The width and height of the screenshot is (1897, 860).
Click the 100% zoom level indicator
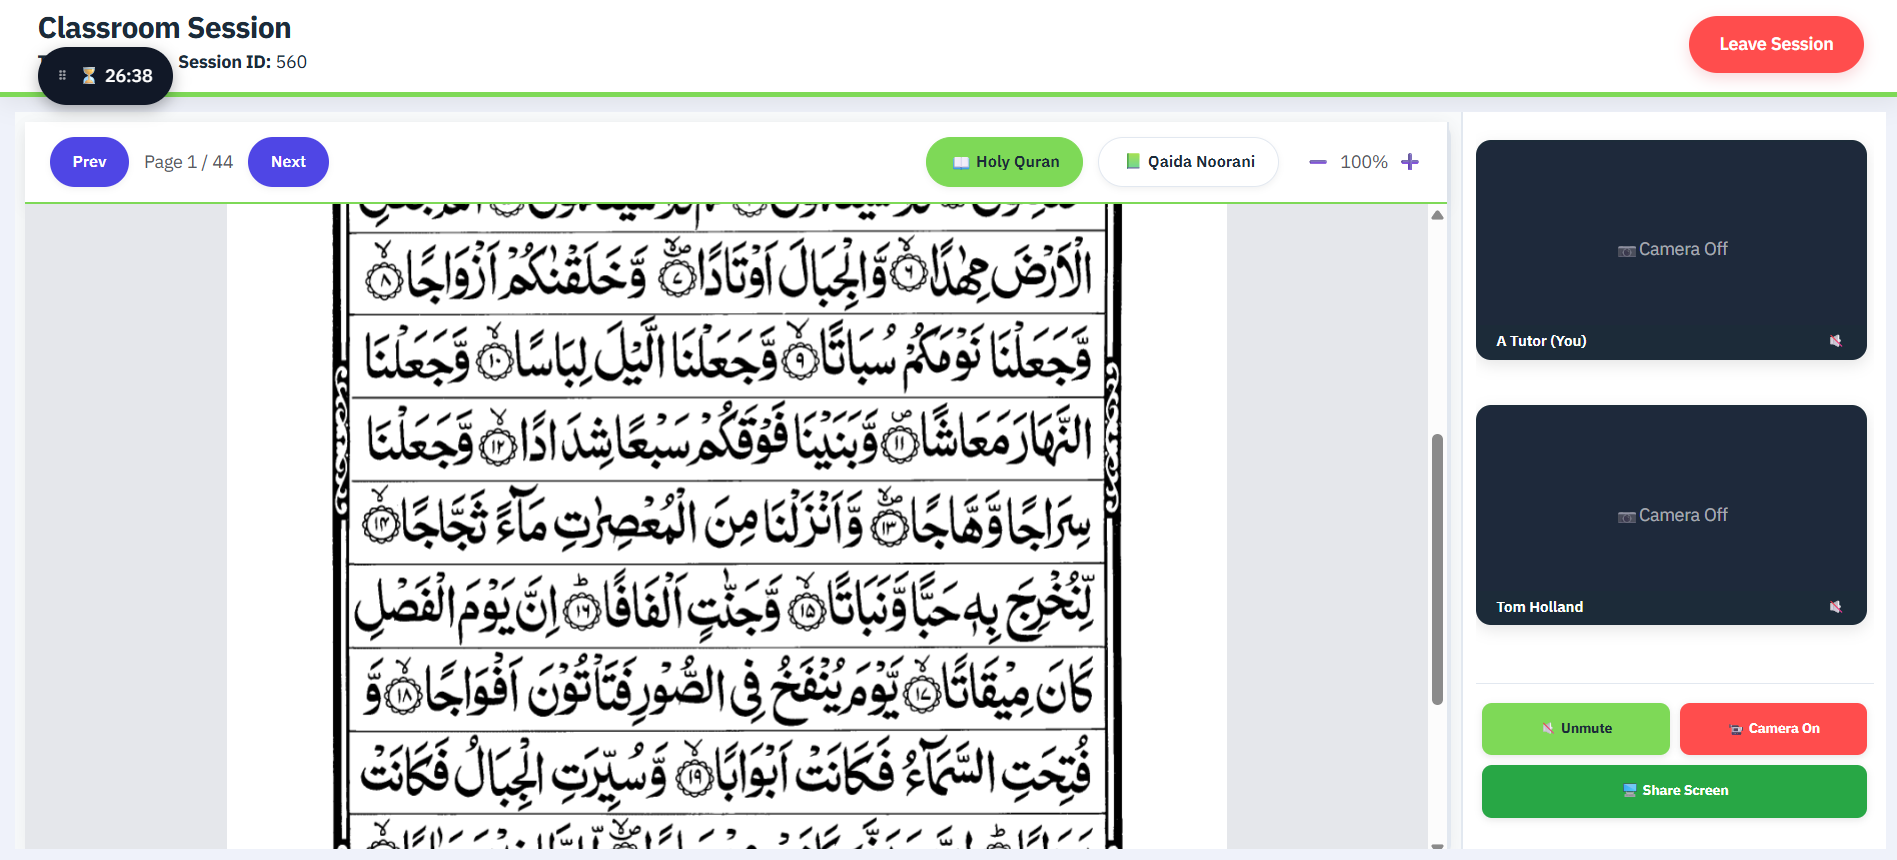pyautogui.click(x=1363, y=162)
